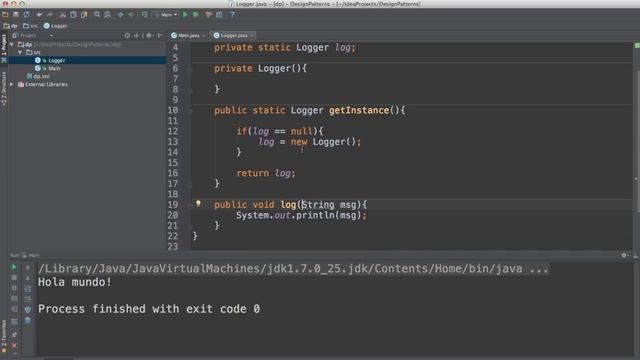
Task: Open Settings via wrench toolbar icon
Action: 209,15
